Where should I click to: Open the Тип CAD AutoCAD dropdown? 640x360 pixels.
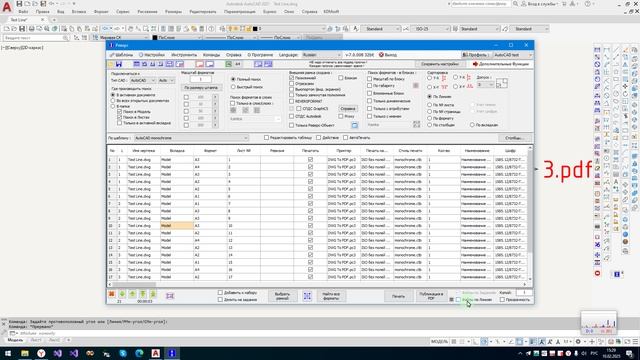click(143, 80)
